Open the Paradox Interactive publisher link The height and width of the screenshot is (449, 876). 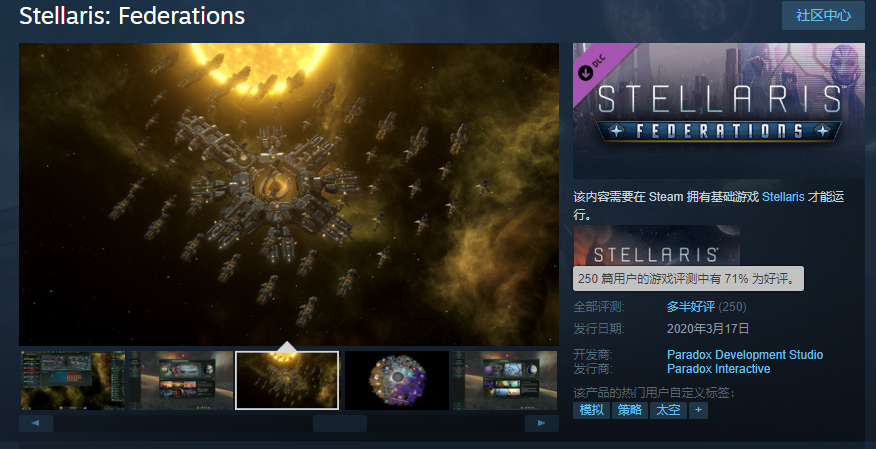[x=718, y=369]
